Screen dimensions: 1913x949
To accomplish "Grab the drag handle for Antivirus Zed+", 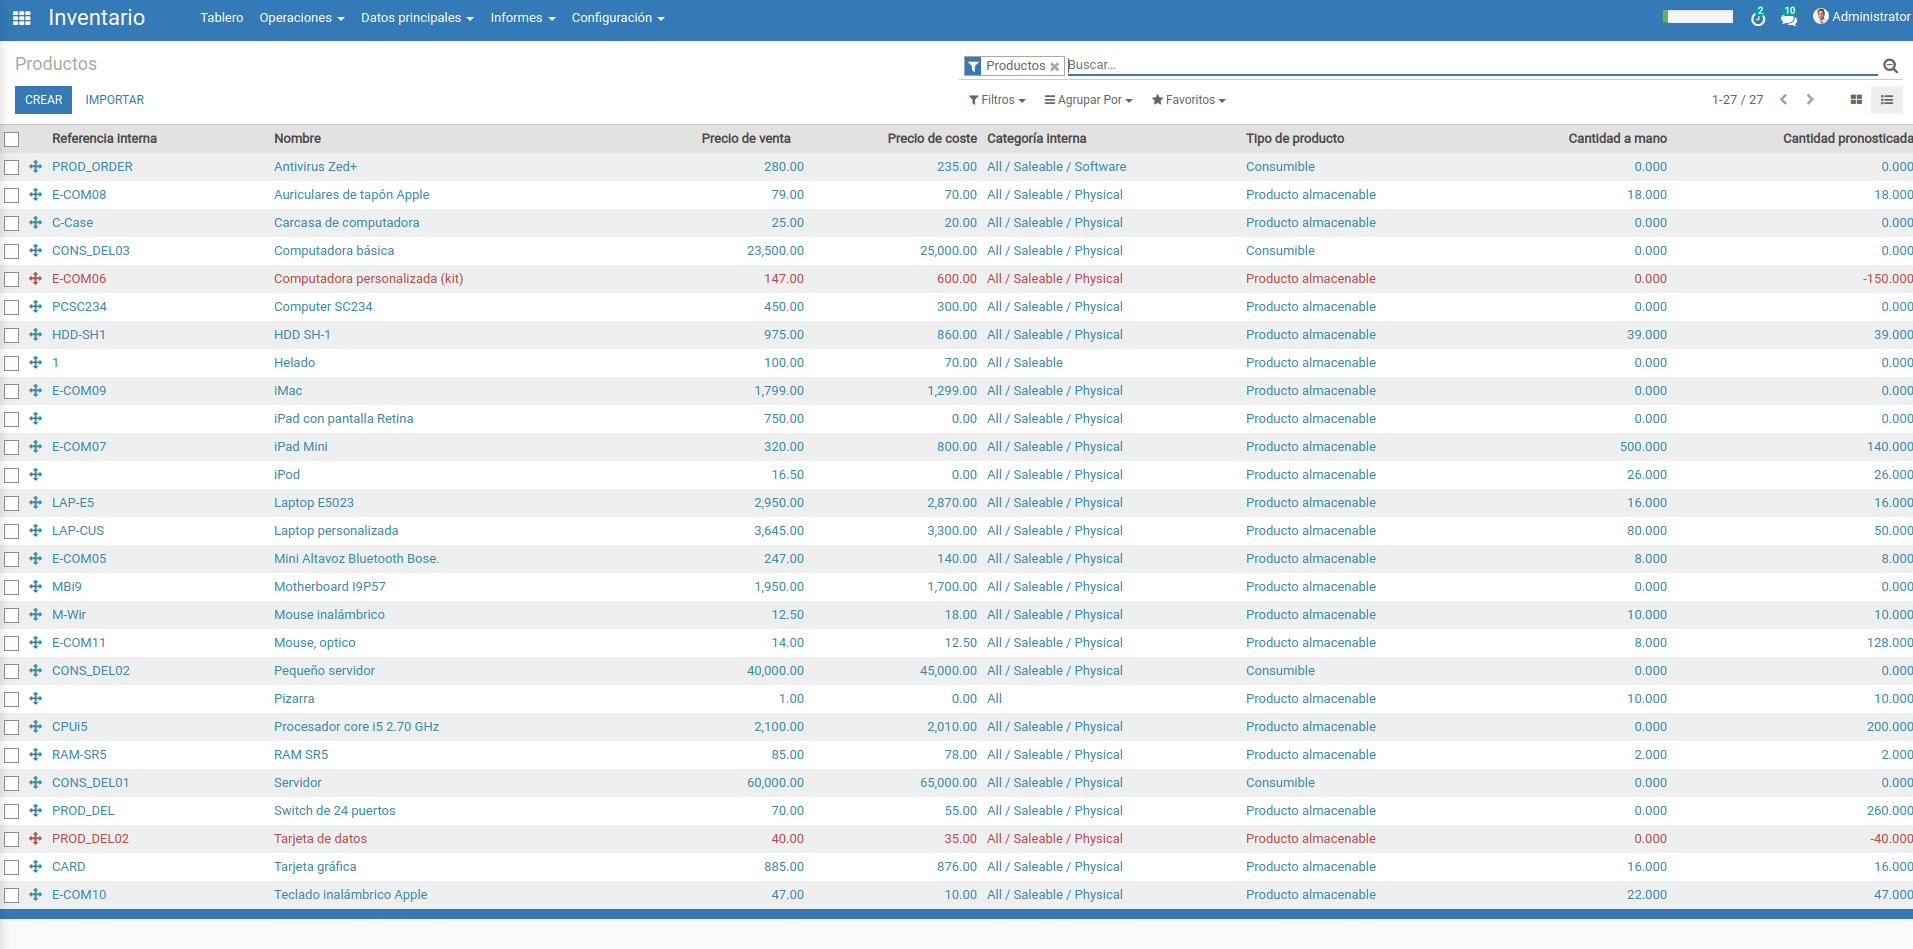I will [35, 167].
